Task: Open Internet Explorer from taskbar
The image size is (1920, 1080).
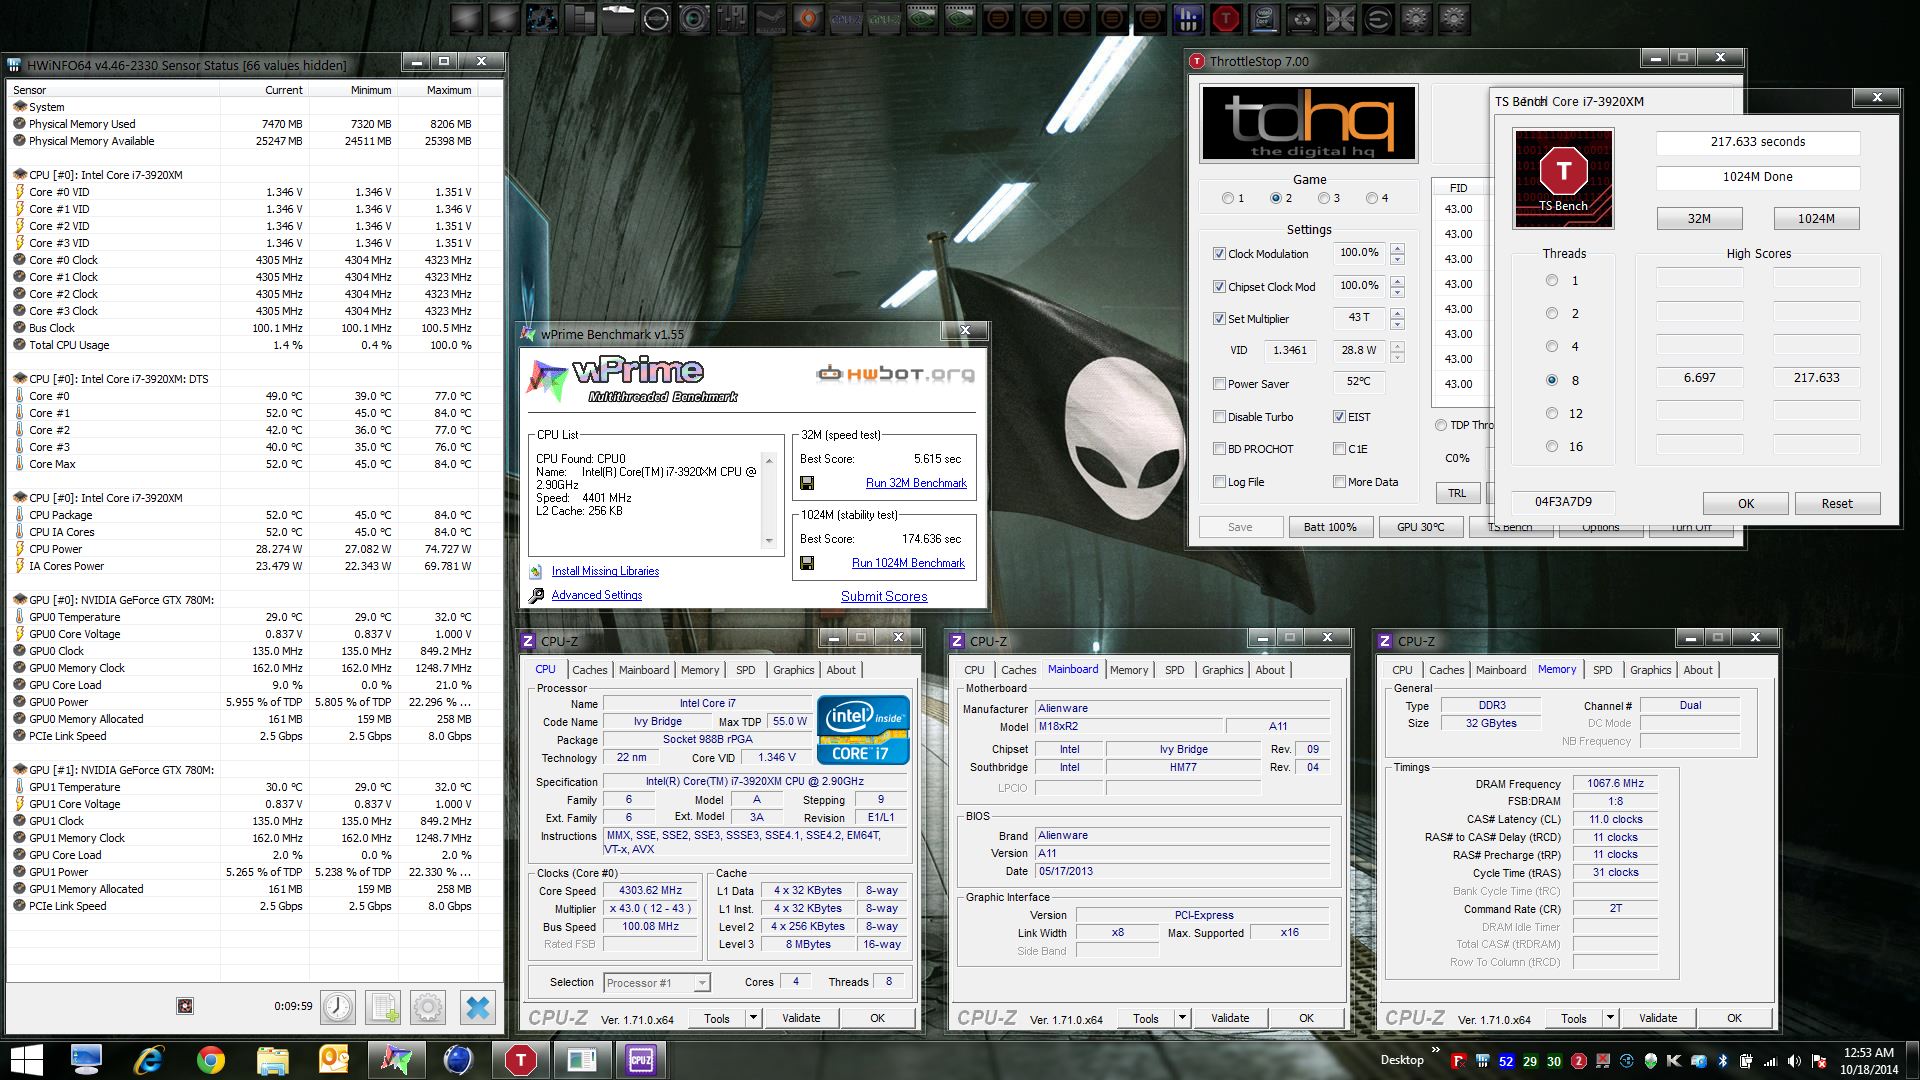Action: [148, 1060]
